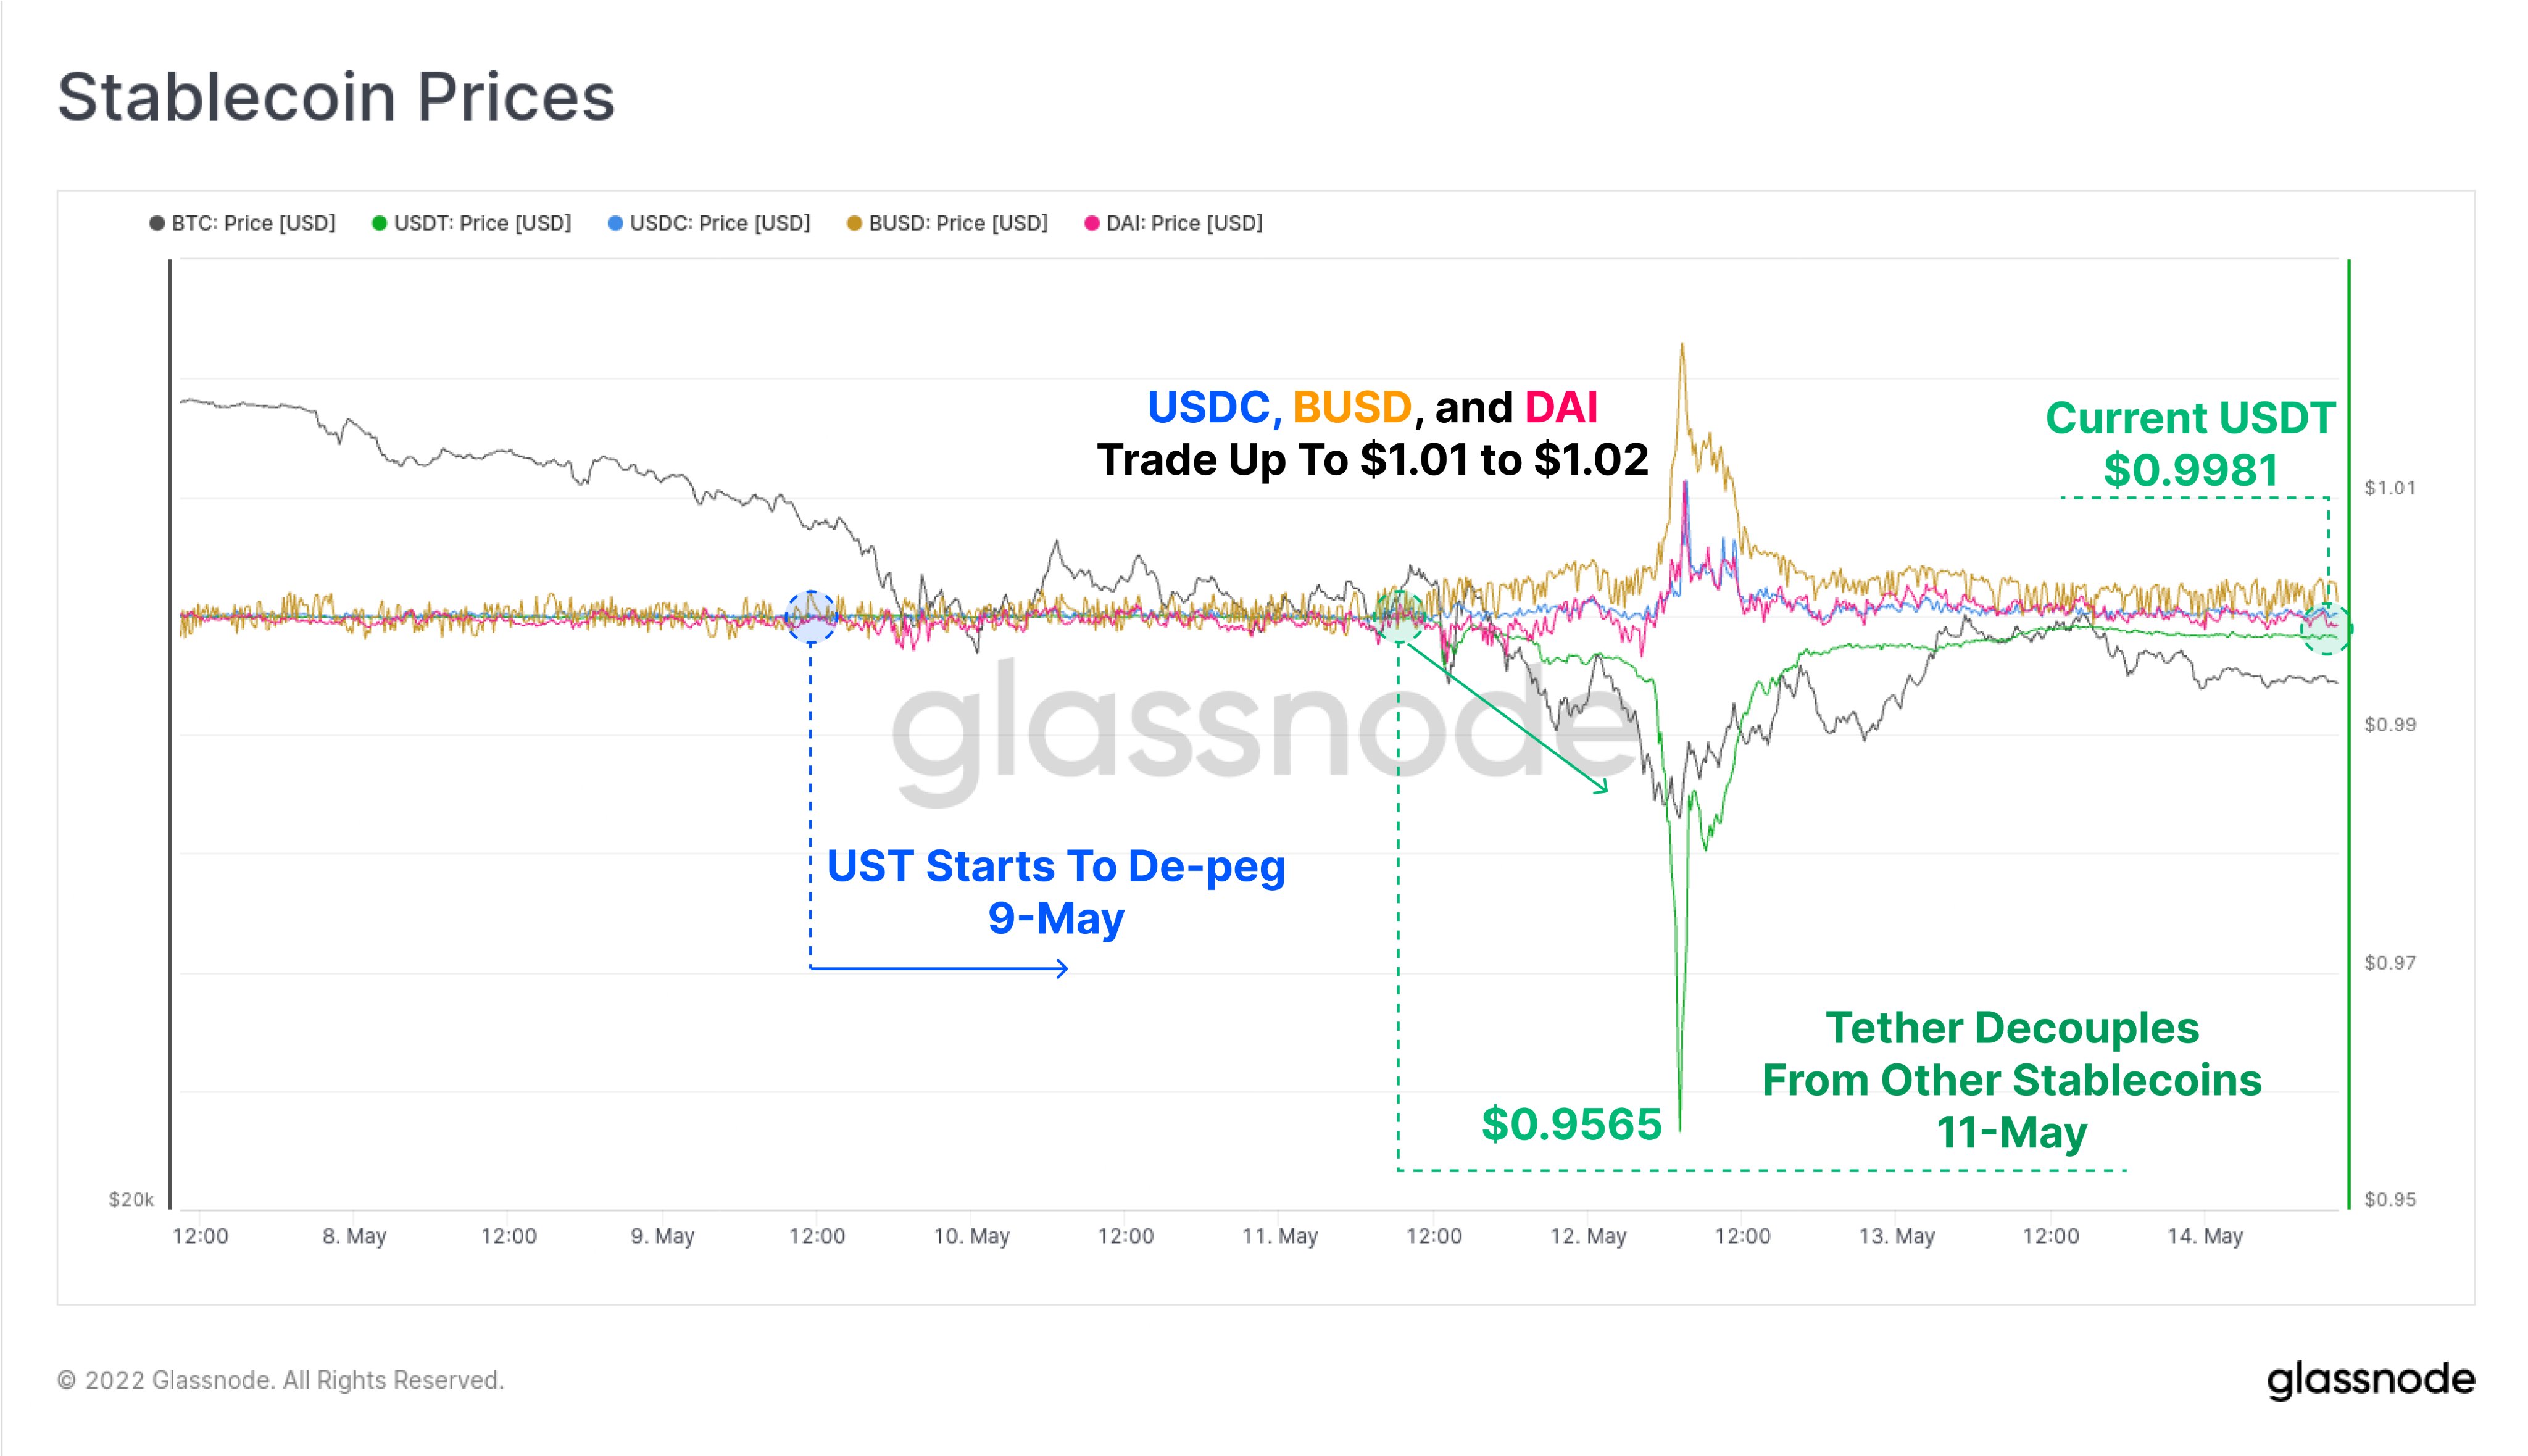
Task: Click the green dashed circle near 11-May
Action: coord(1399,617)
